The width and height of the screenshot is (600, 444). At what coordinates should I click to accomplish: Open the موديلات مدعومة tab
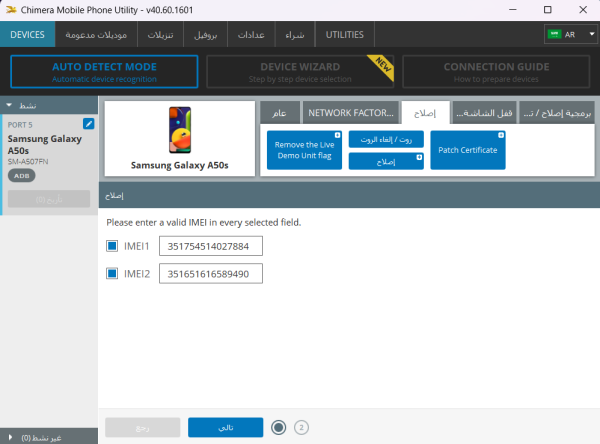point(96,34)
